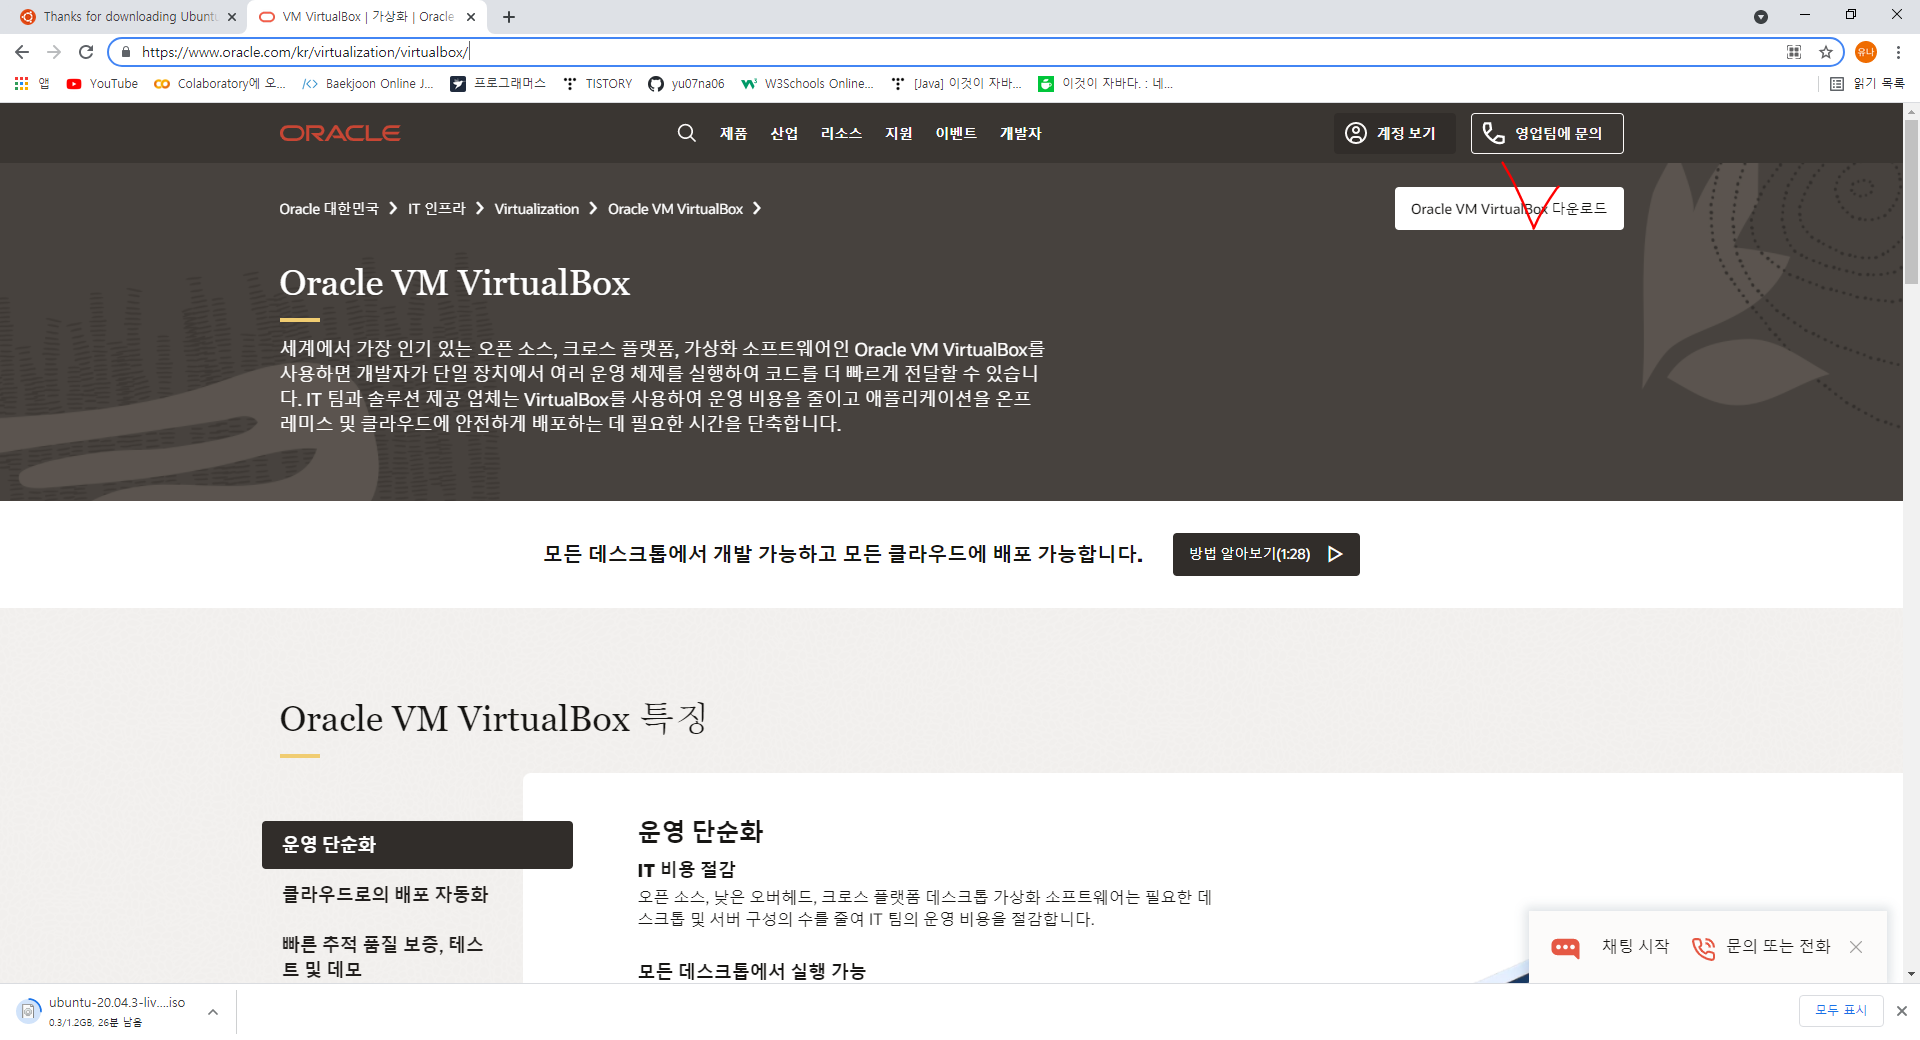
Task: Click the scrollbar up arrow
Action: click(x=1911, y=111)
